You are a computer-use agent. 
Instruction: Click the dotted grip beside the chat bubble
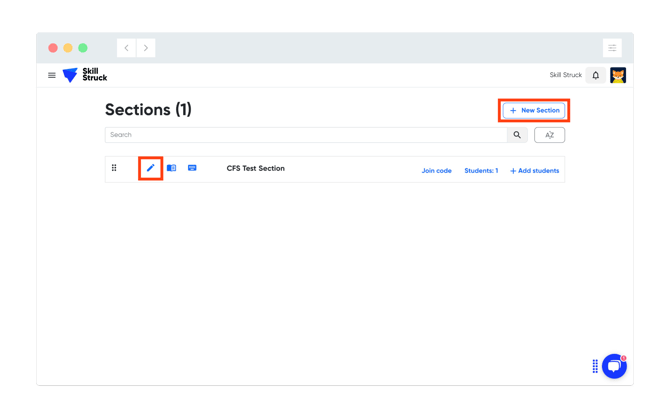coord(595,366)
